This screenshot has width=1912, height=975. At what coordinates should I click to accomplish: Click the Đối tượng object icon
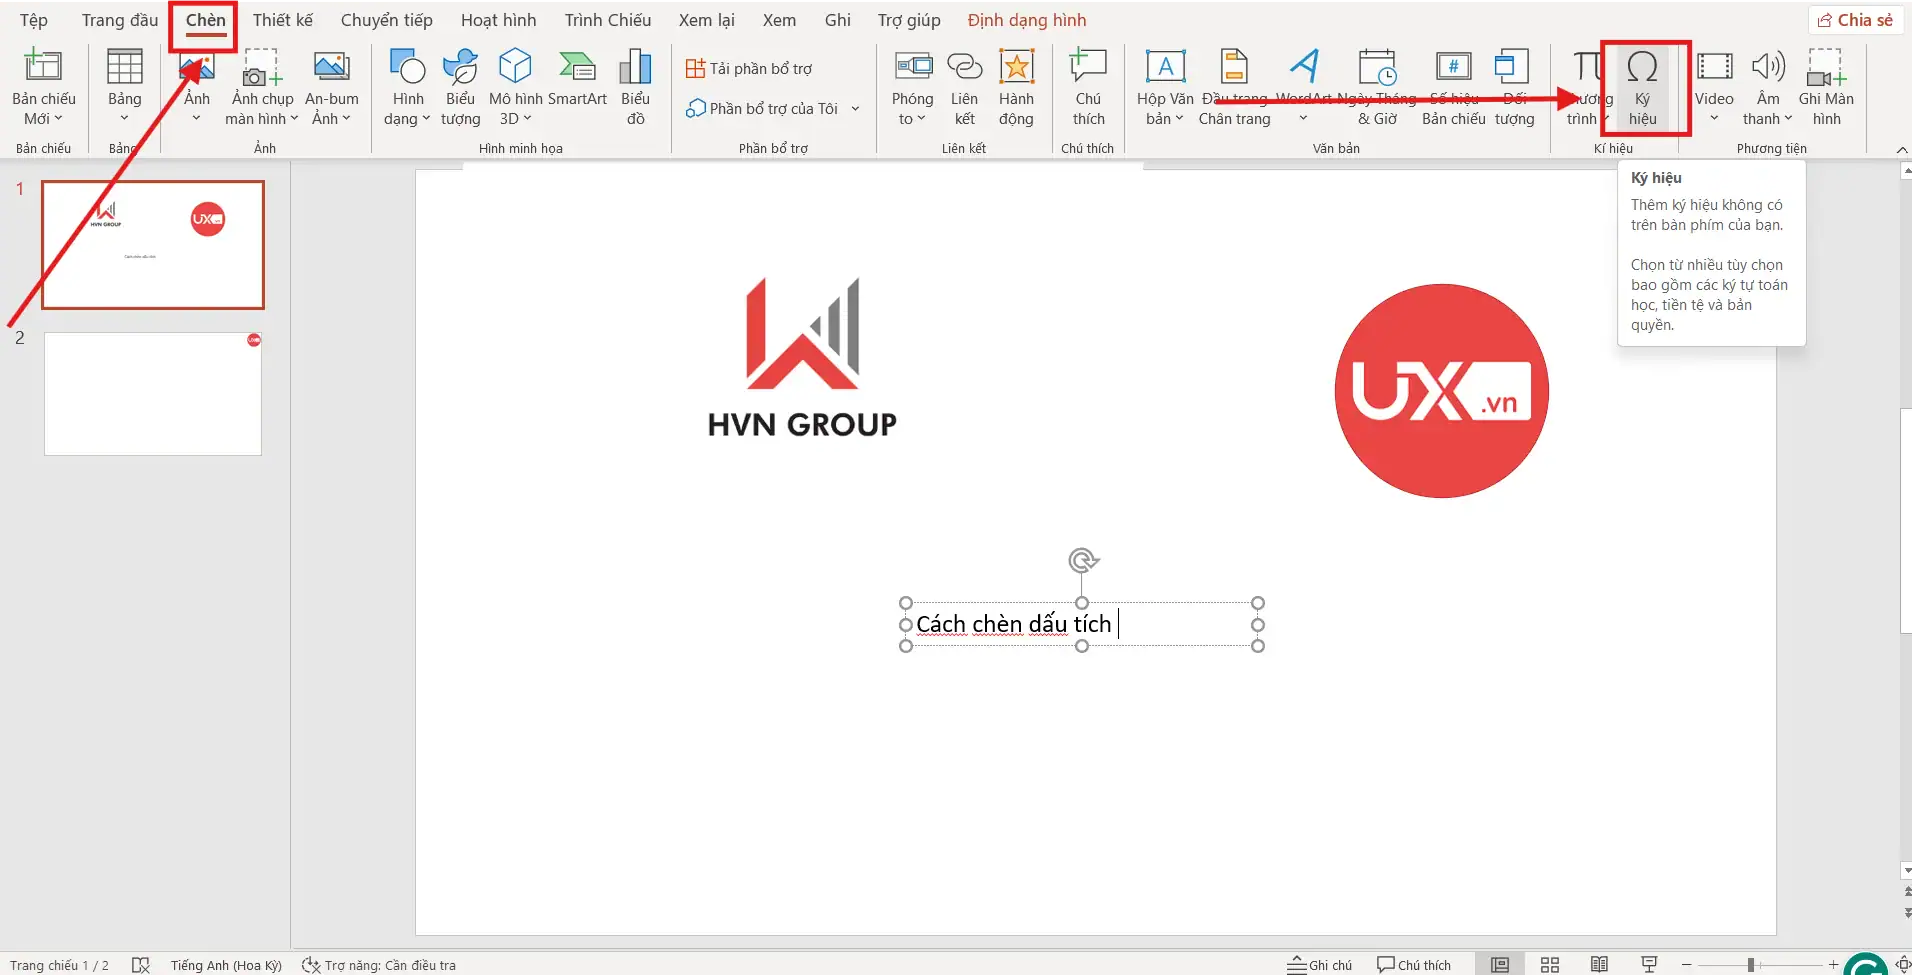click(1512, 67)
